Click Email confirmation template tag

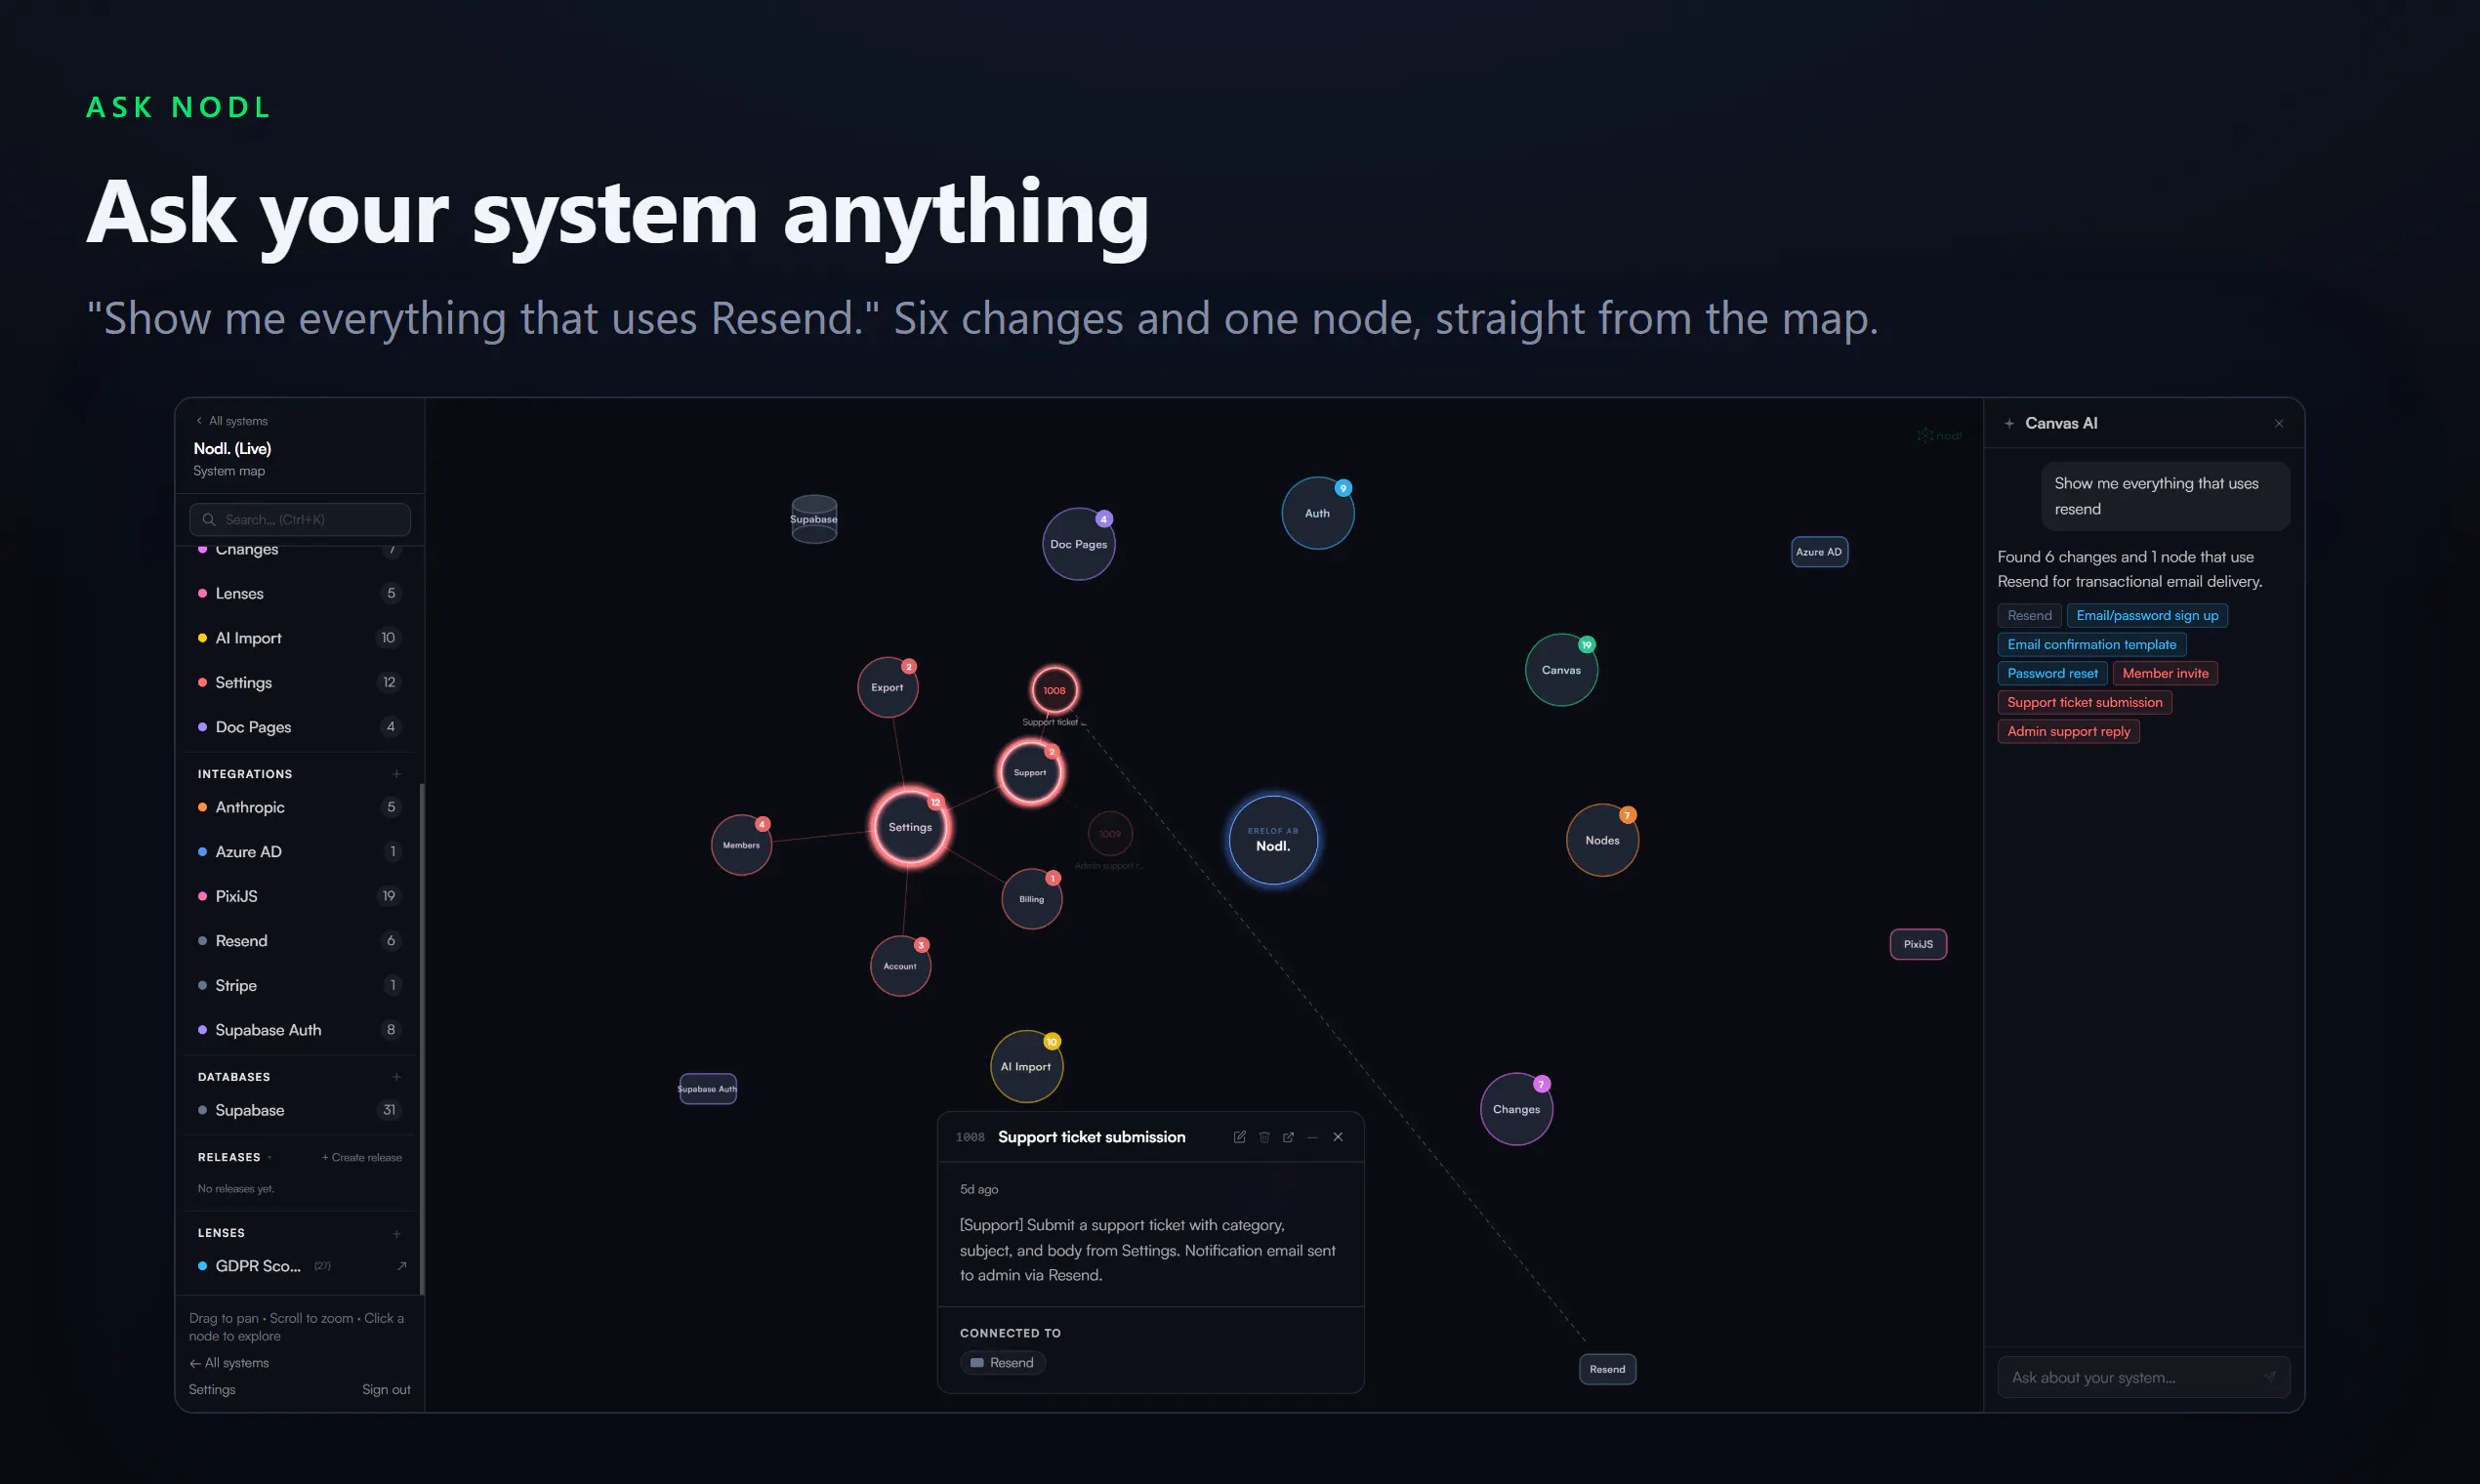pyautogui.click(x=2092, y=645)
